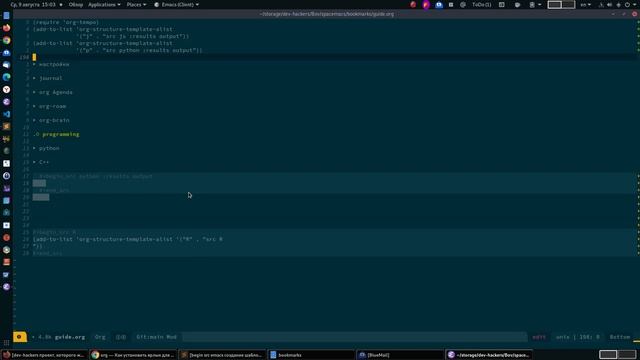
Task: Open Firefox from the dock
Action: pos(7,28)
